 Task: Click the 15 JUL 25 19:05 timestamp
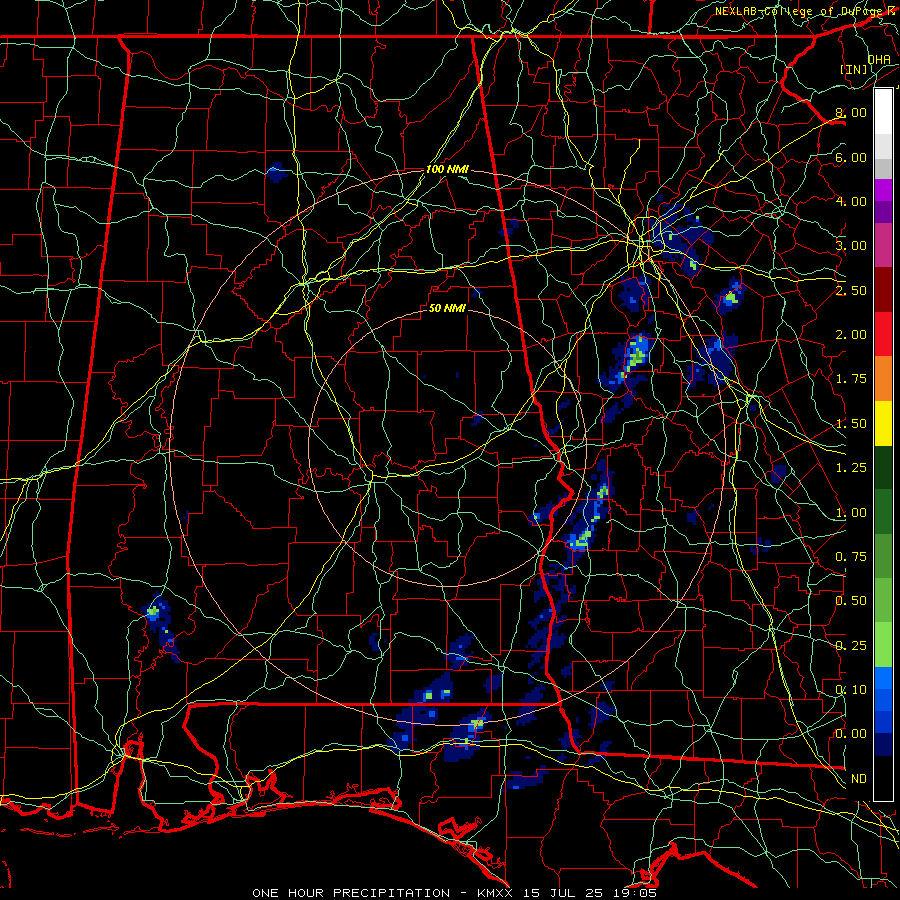(589, 893)
